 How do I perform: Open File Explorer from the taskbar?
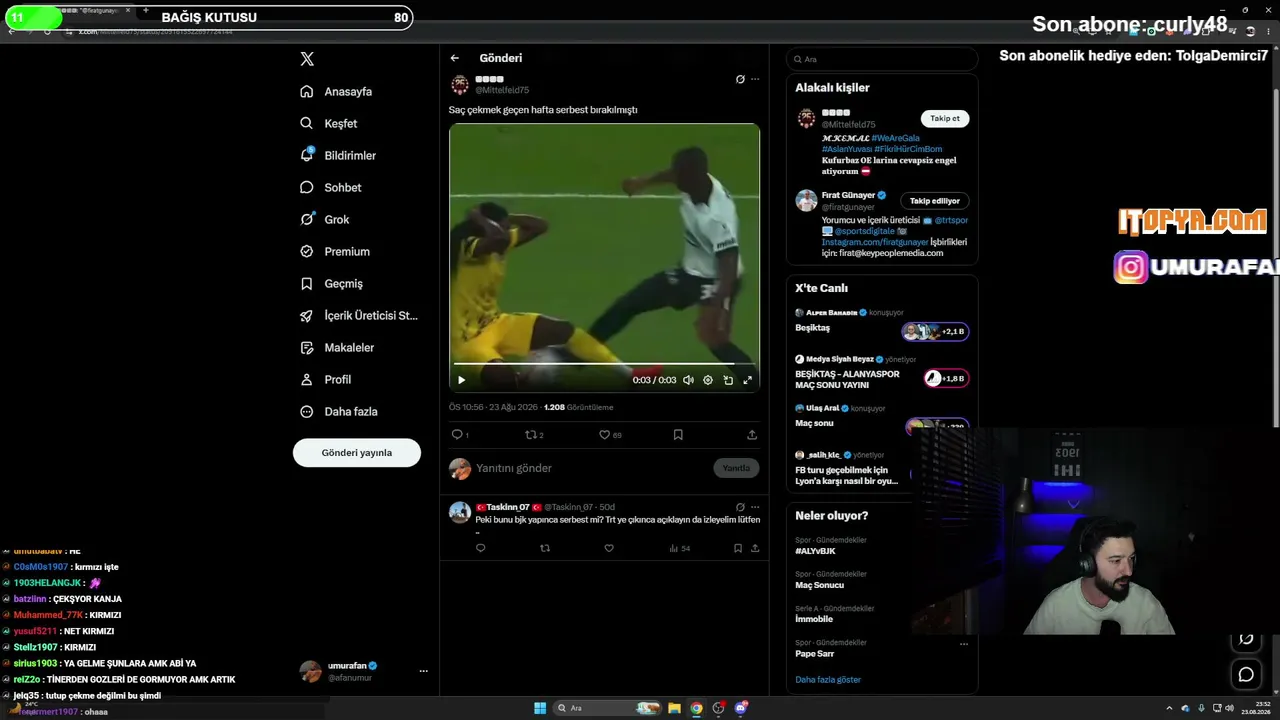(675, 708)
